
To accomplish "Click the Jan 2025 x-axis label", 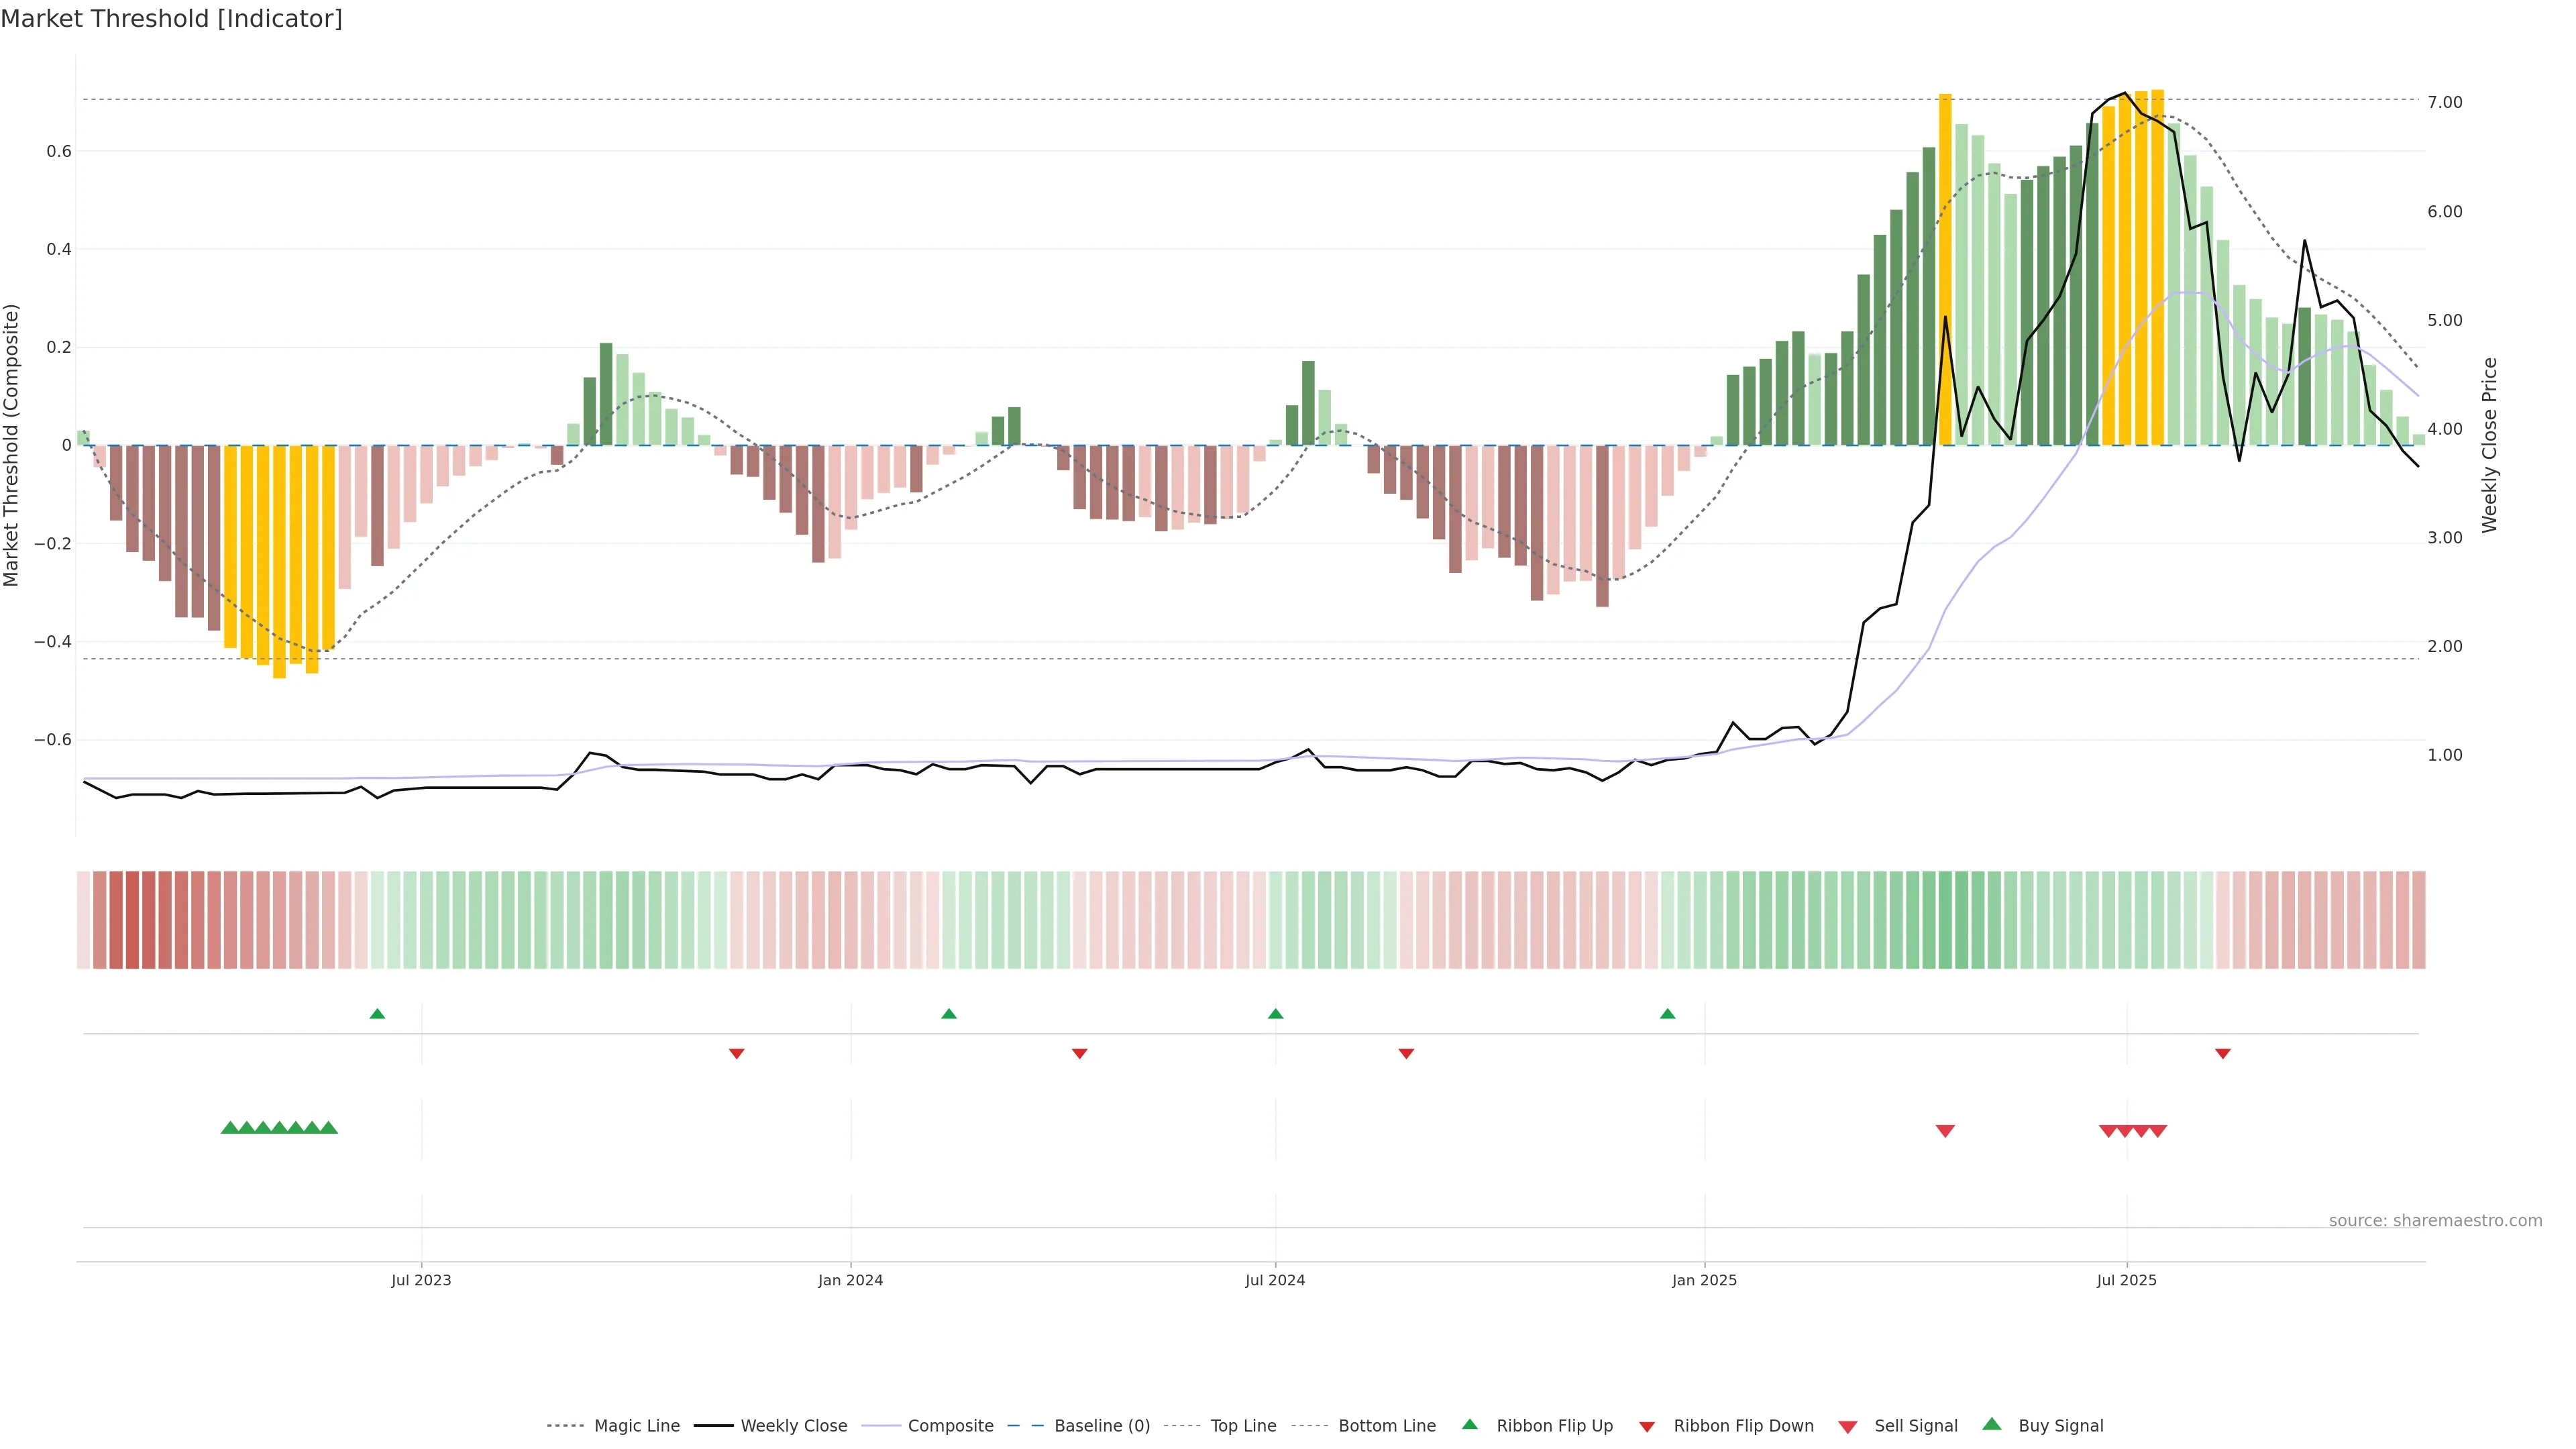I will (x=1704, y=1280).
